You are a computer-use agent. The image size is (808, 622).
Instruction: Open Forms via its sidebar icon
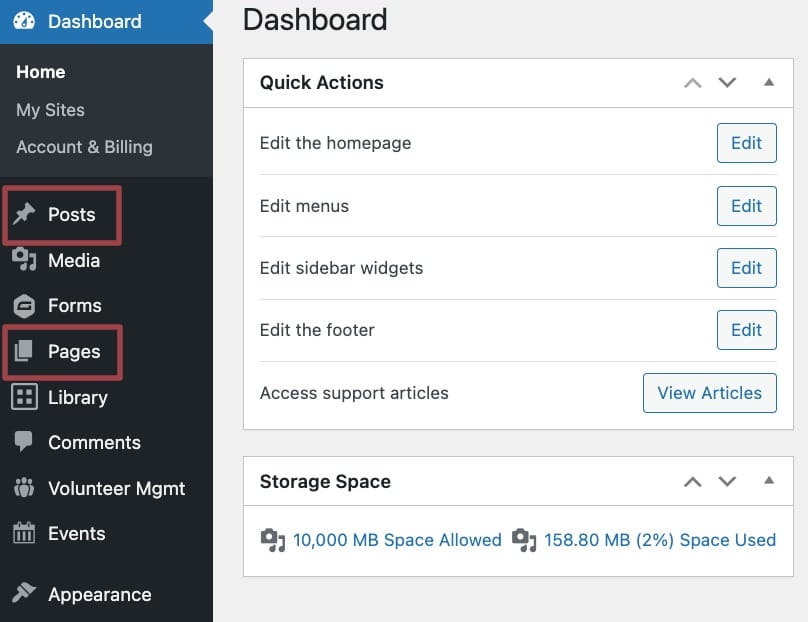pyautogui.click(x=26, y=306)
